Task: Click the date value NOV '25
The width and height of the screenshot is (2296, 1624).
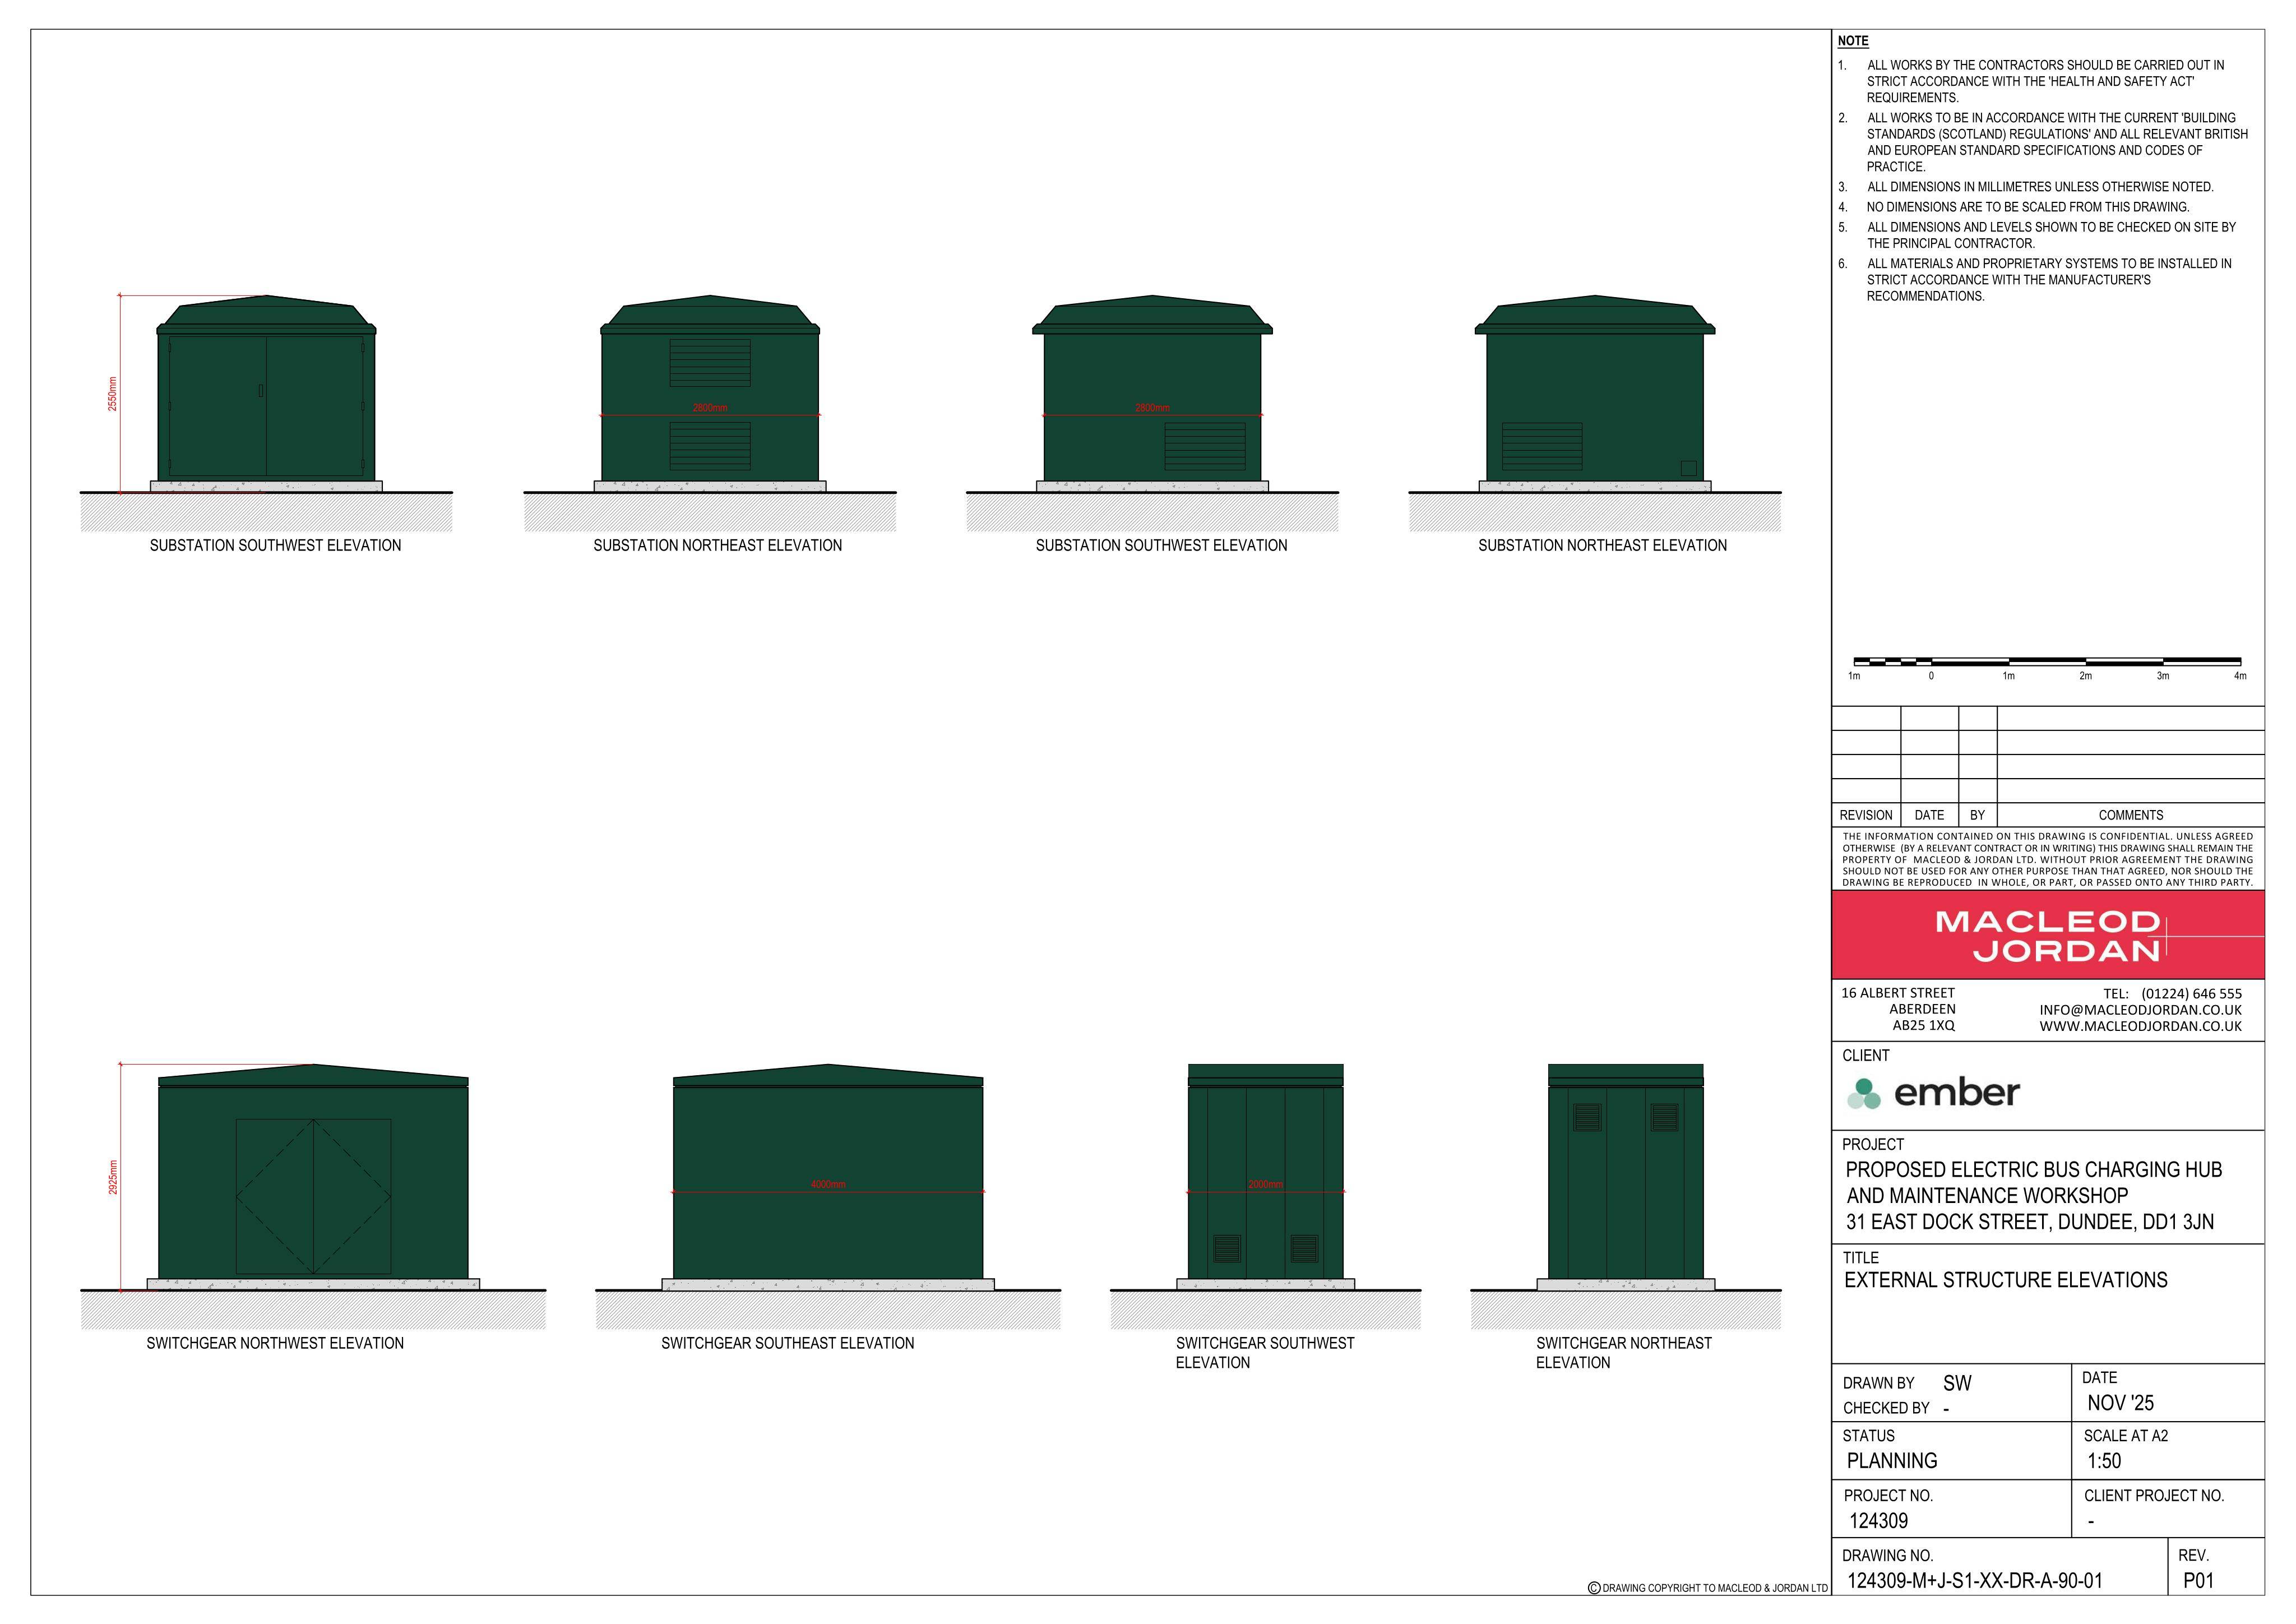Action: pyautogui.click(x=2120, y=1403)
